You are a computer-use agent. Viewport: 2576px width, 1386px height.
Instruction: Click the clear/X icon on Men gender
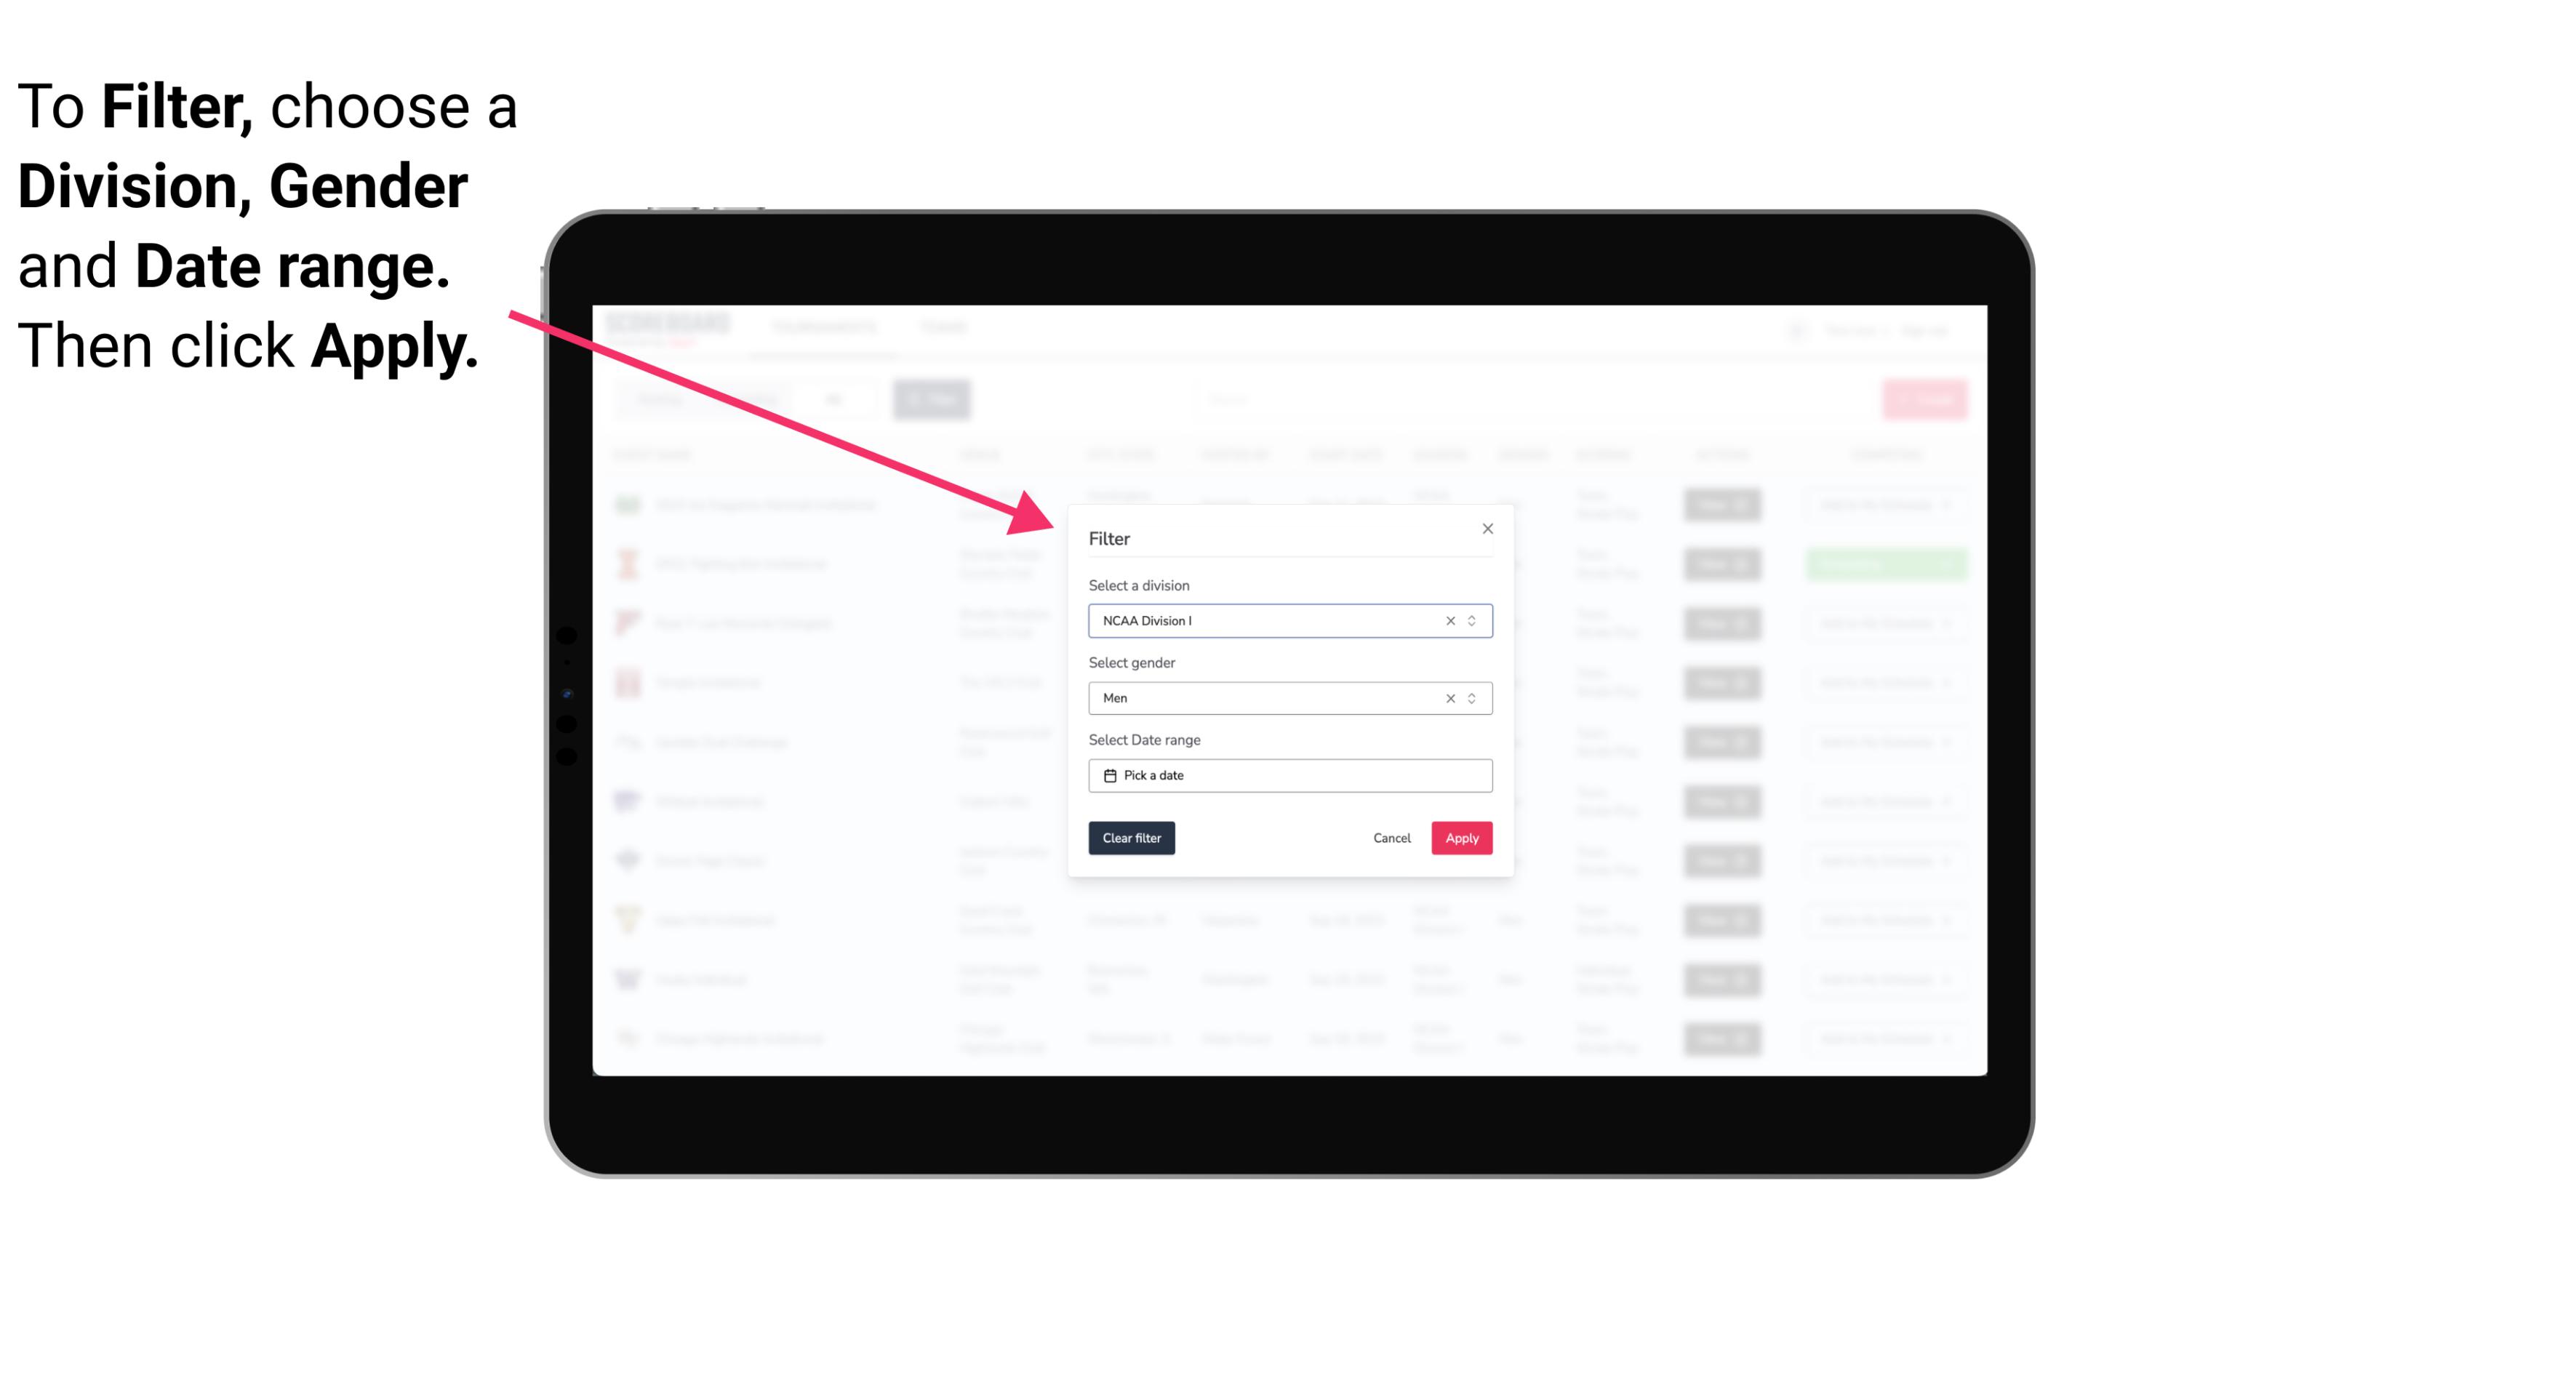coord(1447,698)
